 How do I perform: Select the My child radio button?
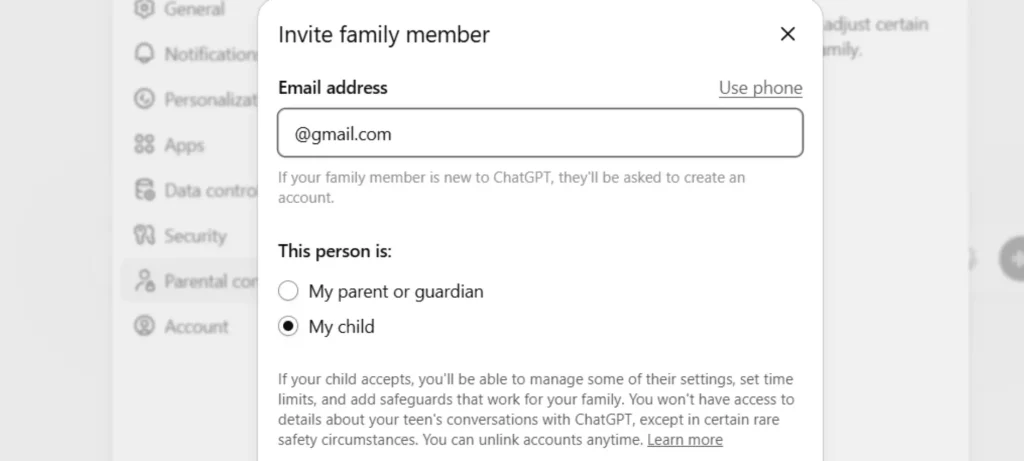[289, 327]
